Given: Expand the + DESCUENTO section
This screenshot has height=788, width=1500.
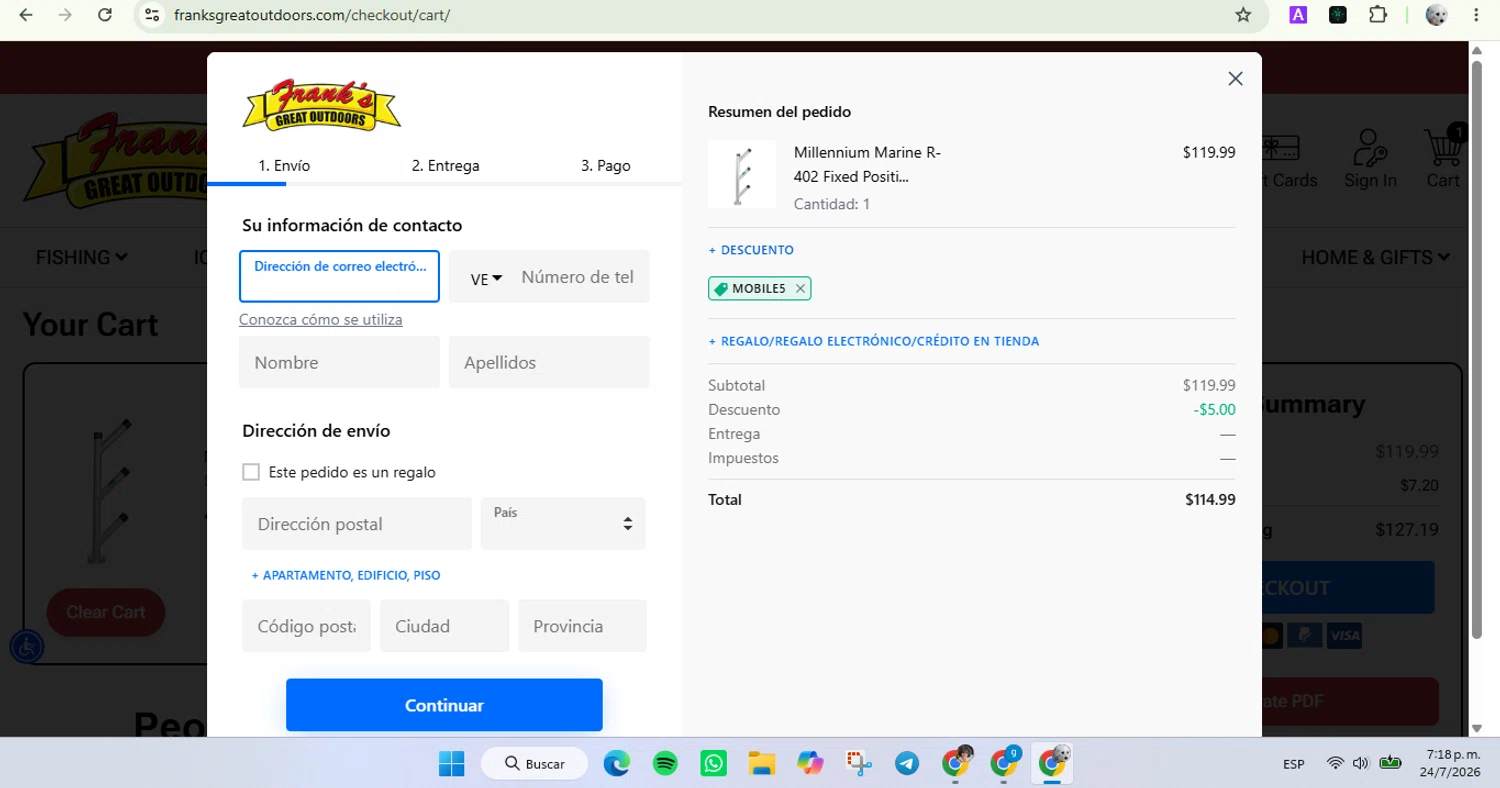Looking at the screenshot, I should pos(751,250).
